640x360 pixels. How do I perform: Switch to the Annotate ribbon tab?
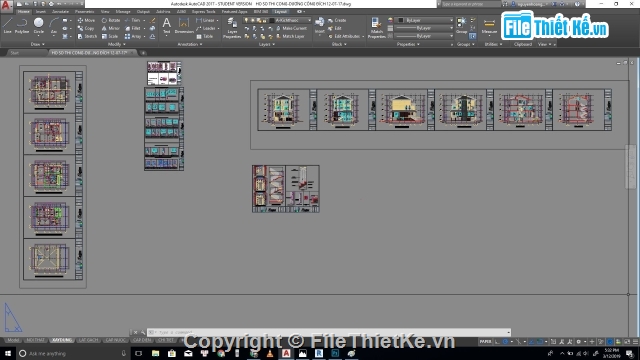pos(60,11)
